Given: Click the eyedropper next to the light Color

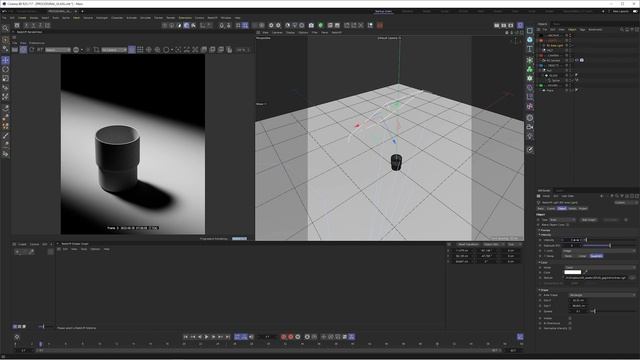Looking at the screenshot, I should point(586,272).
